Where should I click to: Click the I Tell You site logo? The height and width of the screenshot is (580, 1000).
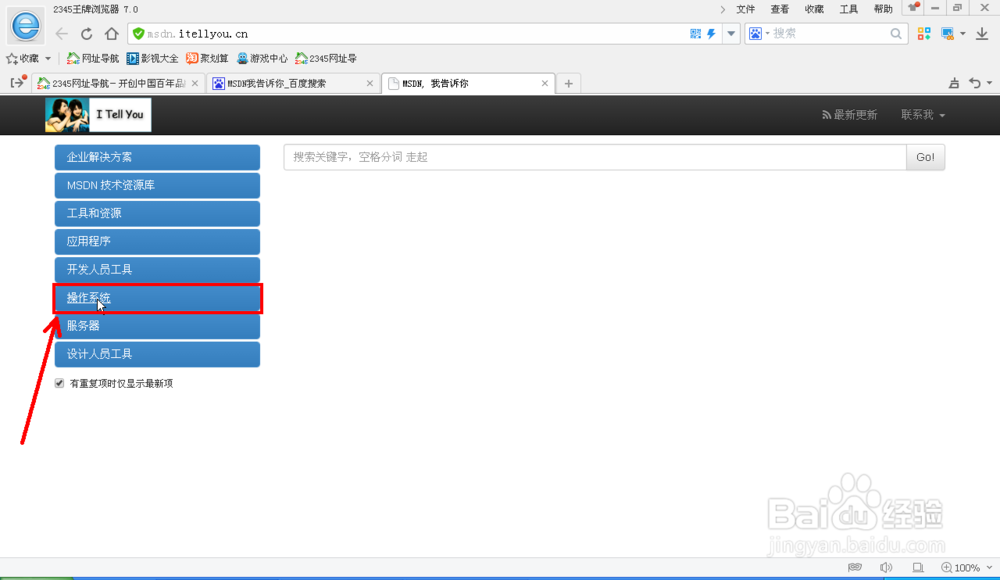coord(98,115)
